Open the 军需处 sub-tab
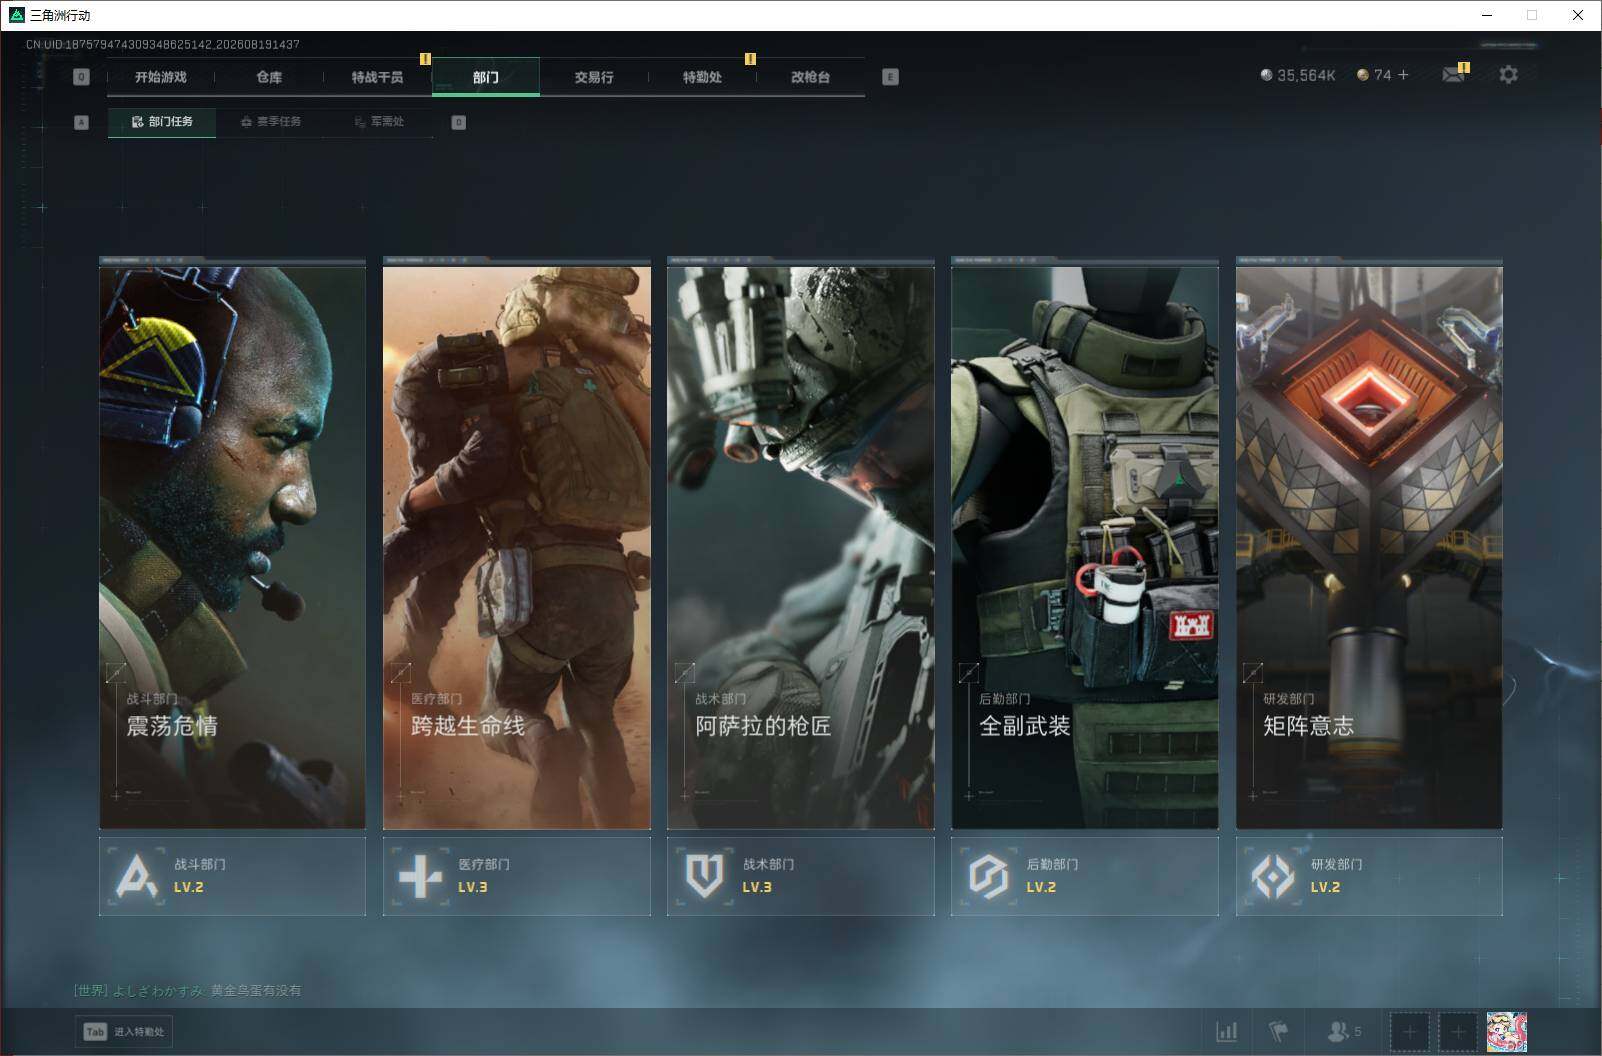Screen dimensions: 1602x1056 point(379,122)
